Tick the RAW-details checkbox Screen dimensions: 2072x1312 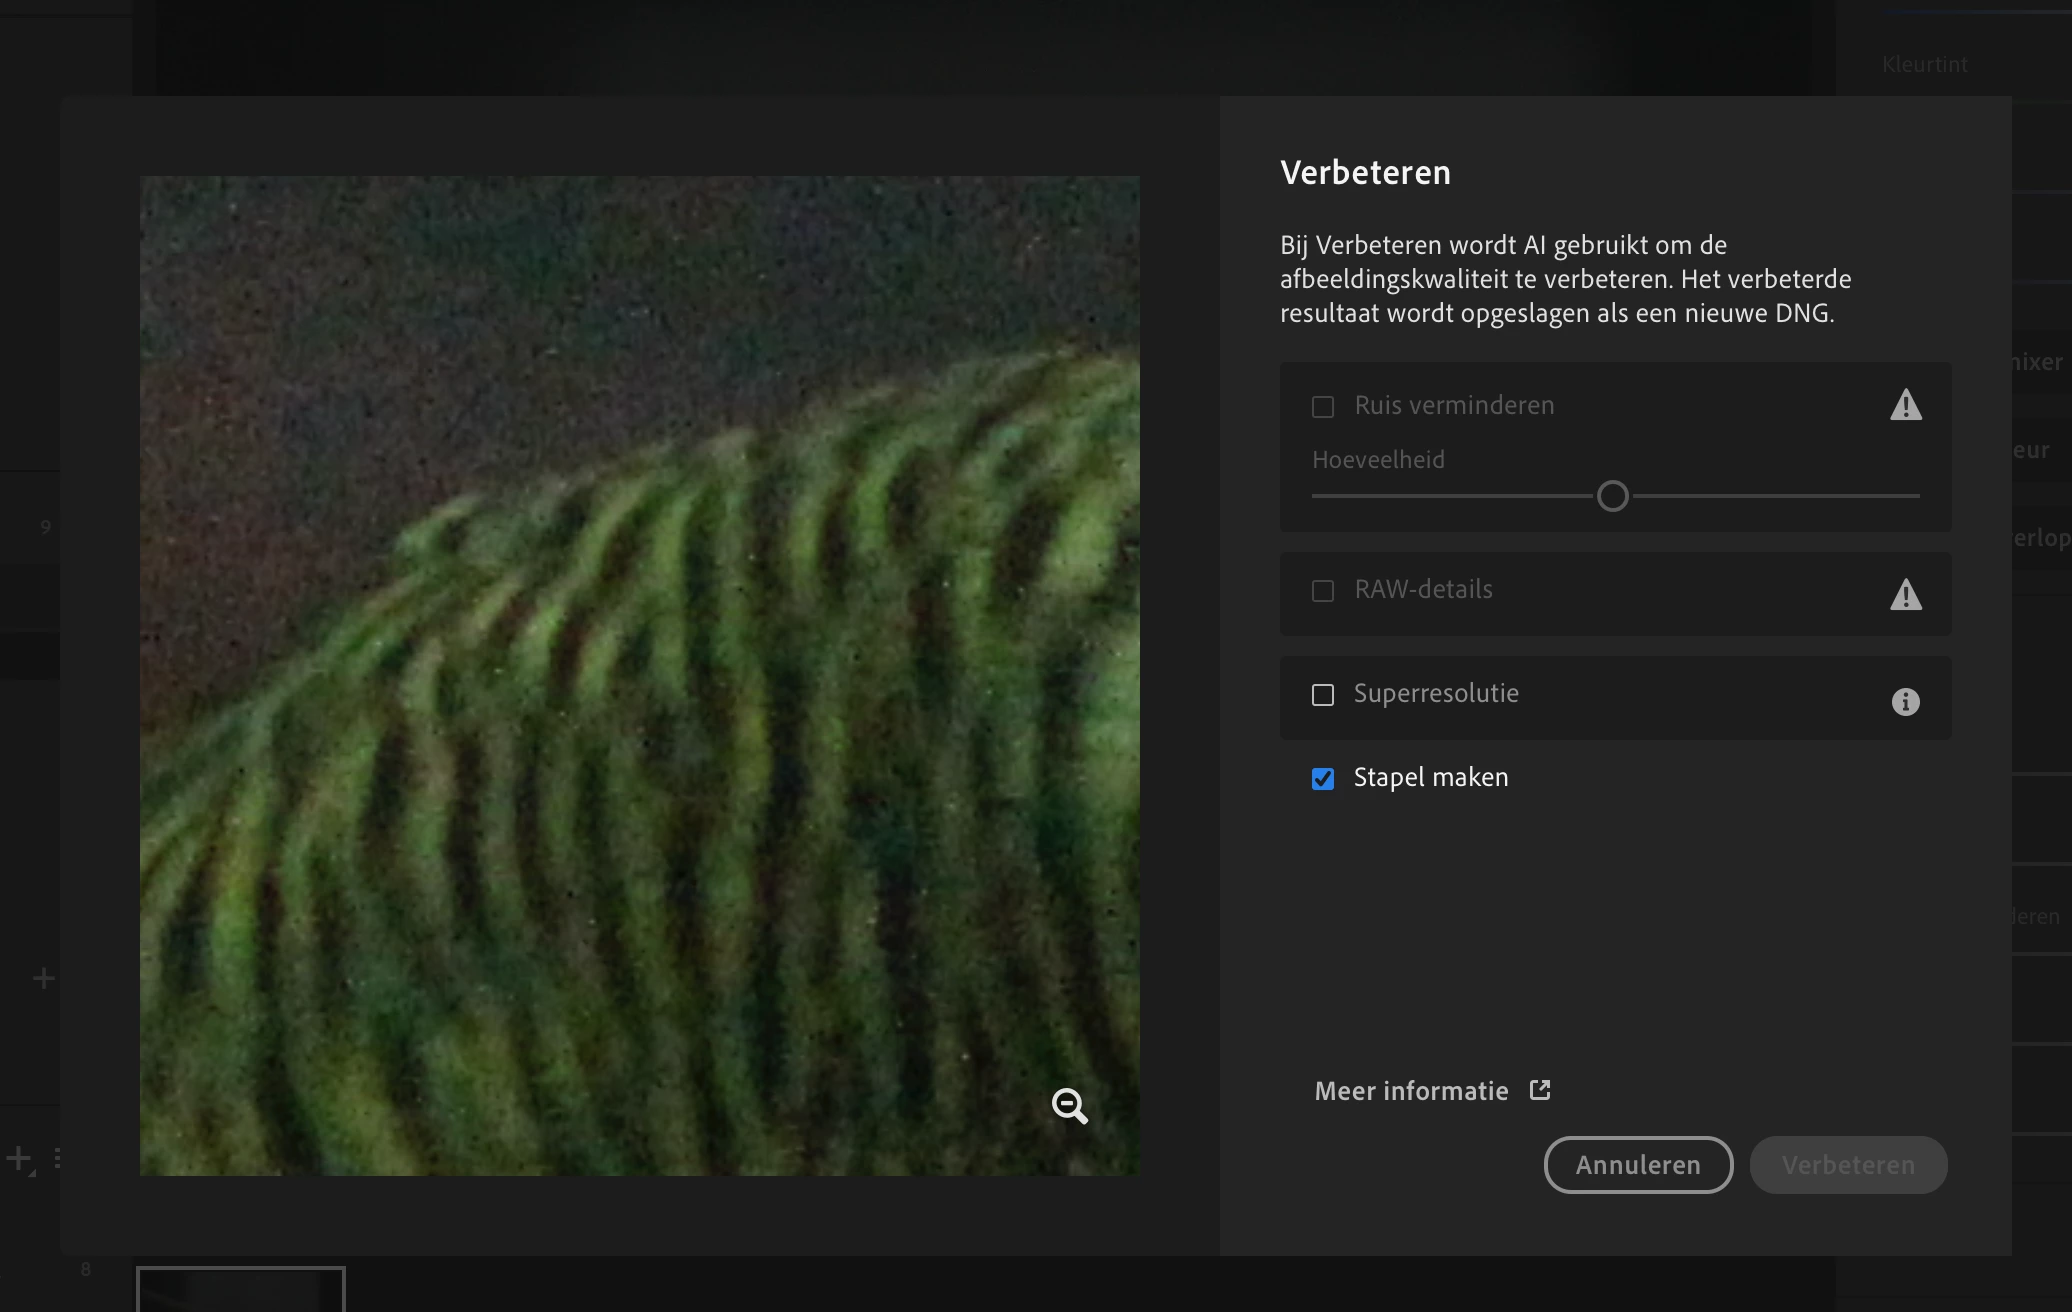point(1323,591)
